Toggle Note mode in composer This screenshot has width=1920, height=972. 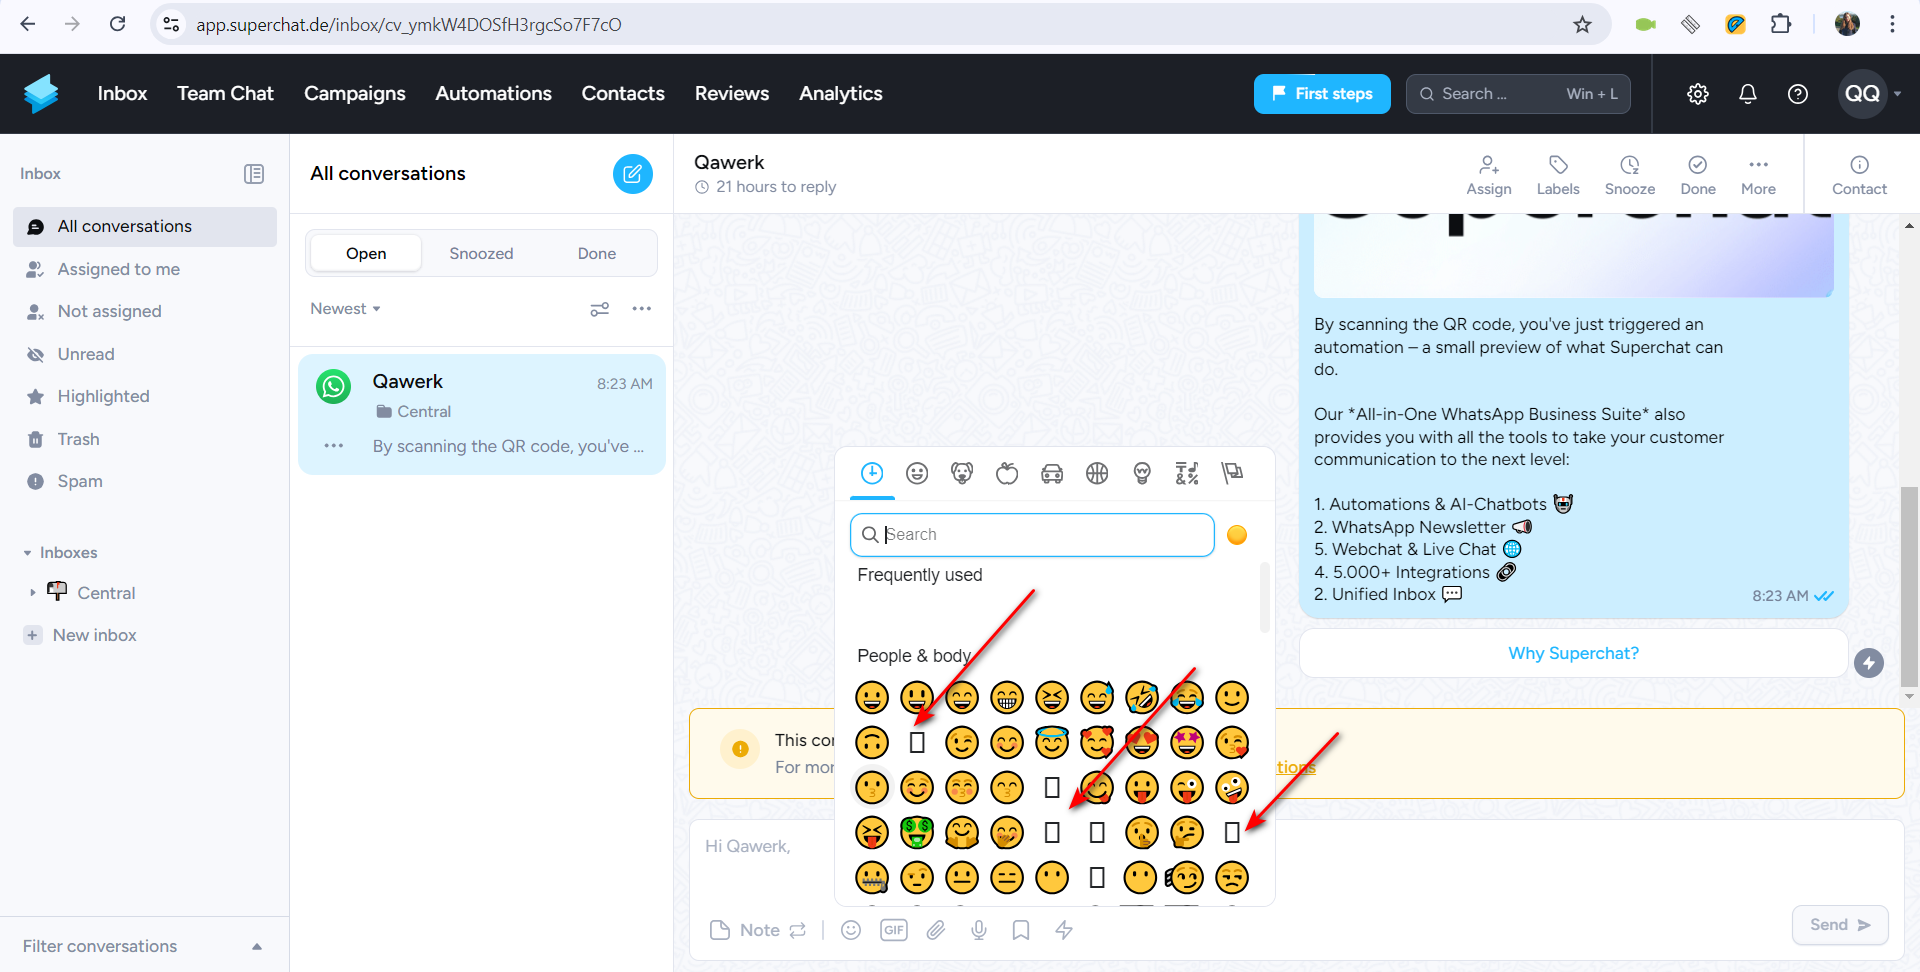(x=758, y=930)
